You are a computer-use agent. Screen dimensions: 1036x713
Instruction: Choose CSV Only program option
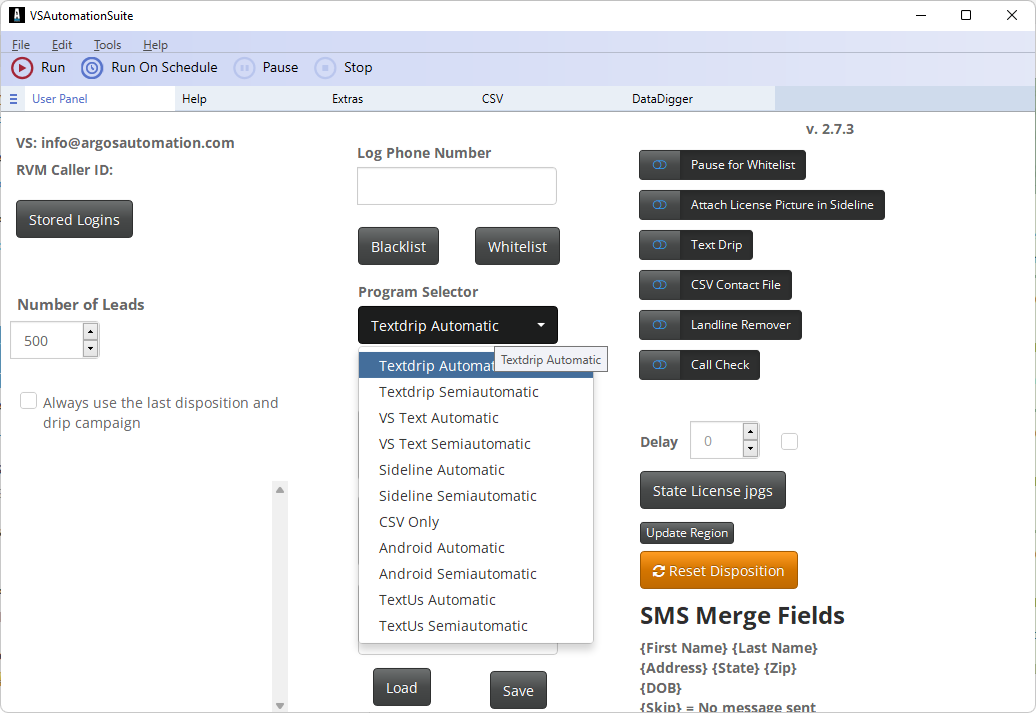point(409,522)
